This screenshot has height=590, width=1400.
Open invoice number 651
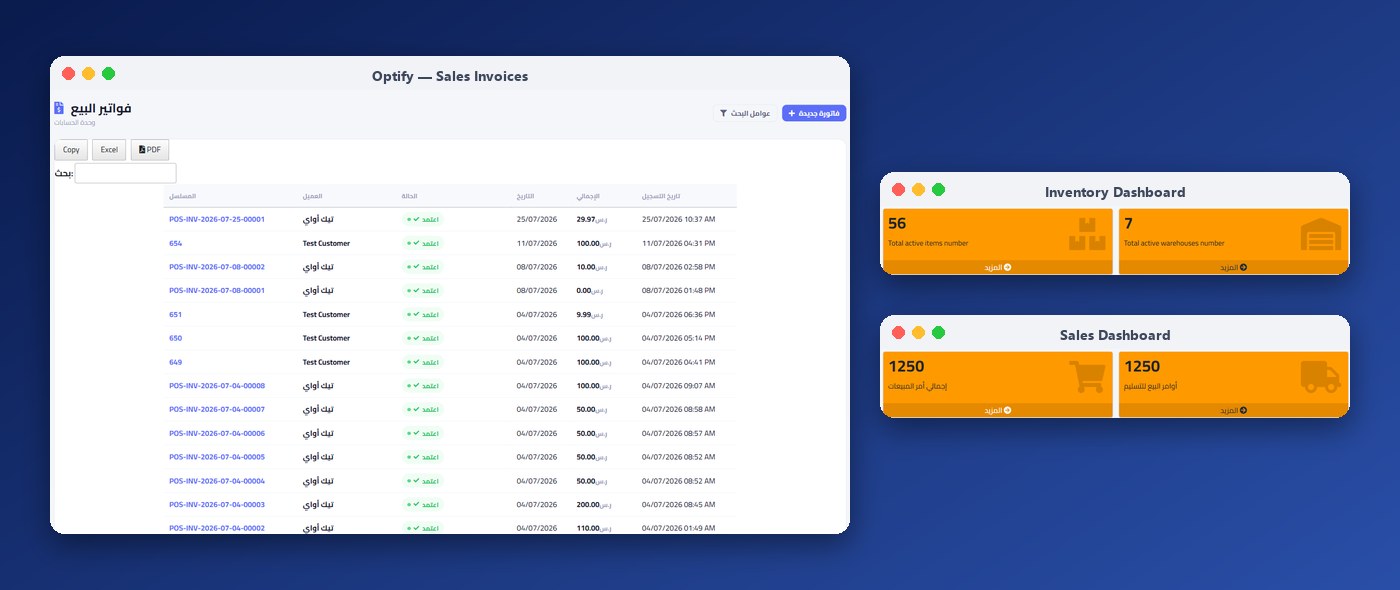[x=176, y=314]
